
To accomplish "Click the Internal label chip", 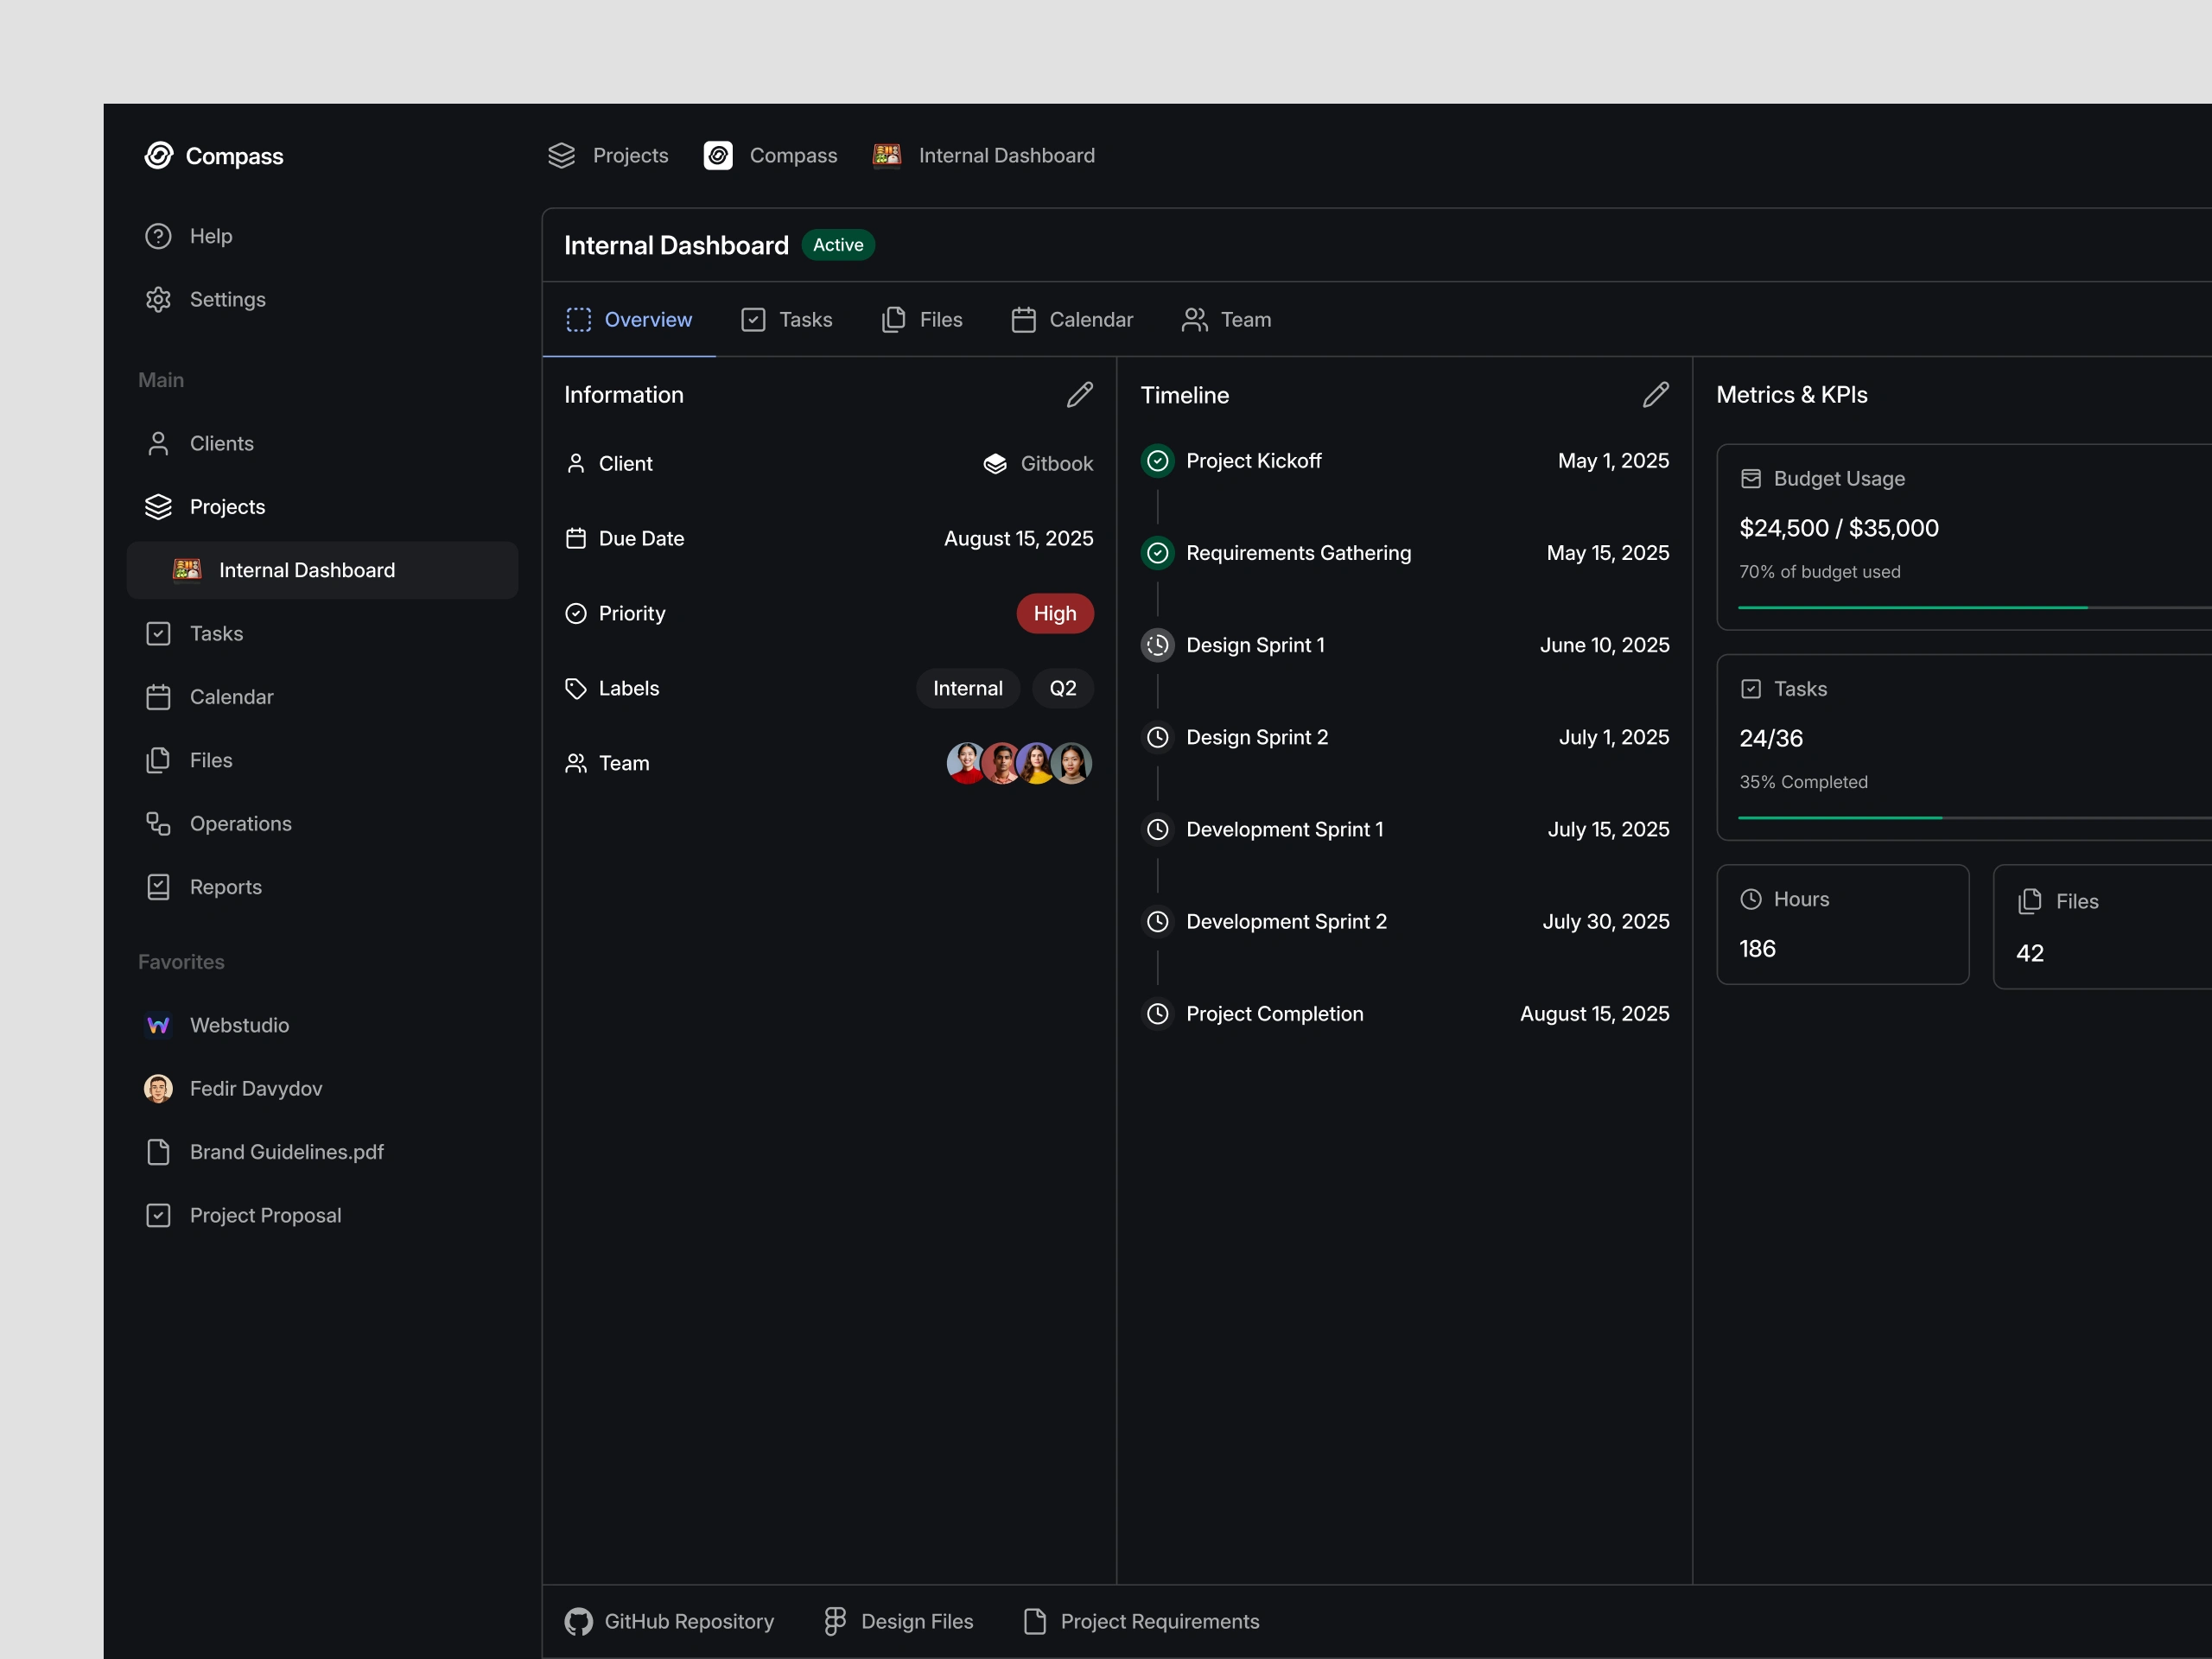I will click(967, 689).
